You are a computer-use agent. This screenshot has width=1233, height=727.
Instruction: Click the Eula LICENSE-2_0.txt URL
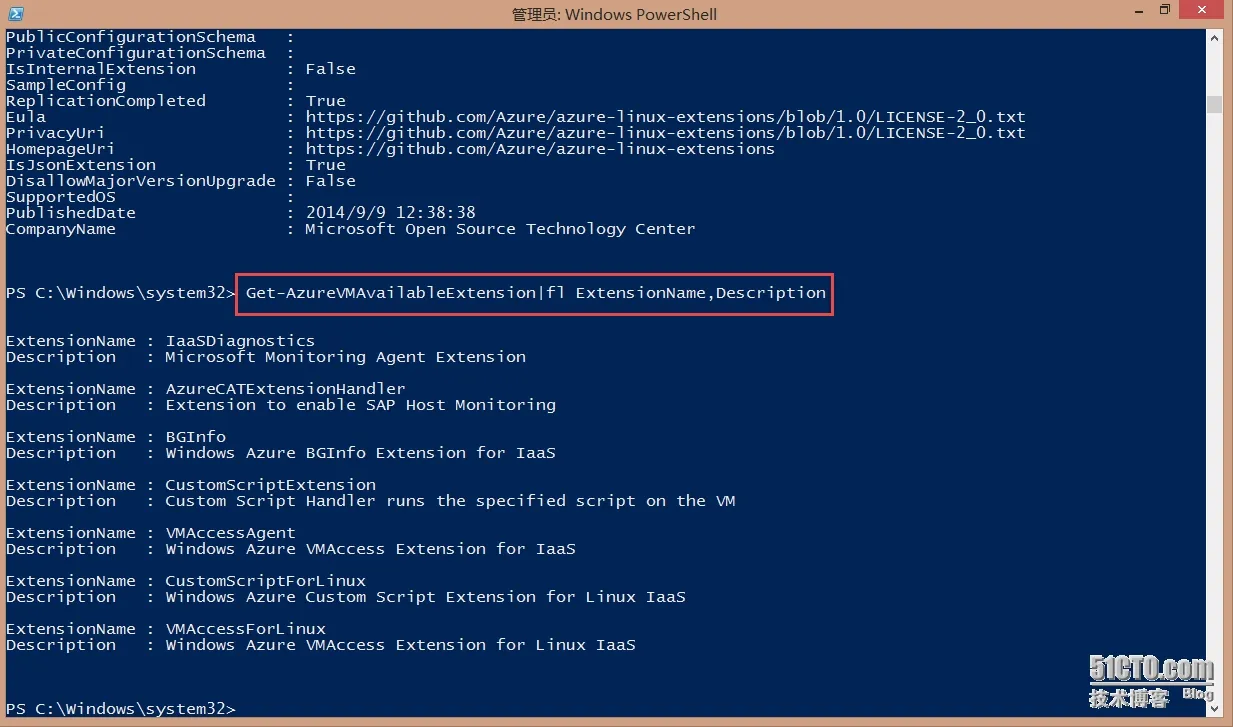click(665, 117)
